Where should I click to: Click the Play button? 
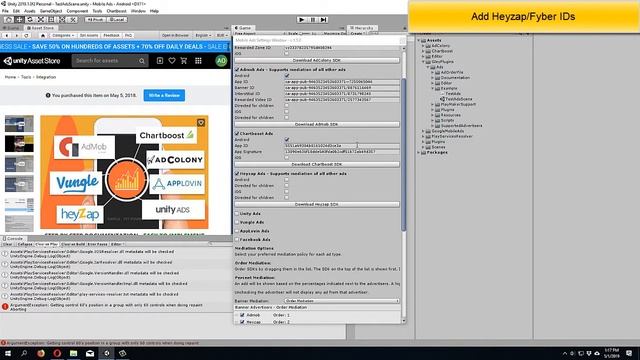pos(302,20)
